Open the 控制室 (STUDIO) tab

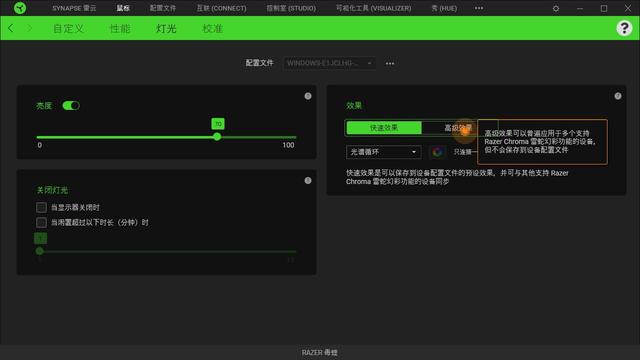point(291,8)
